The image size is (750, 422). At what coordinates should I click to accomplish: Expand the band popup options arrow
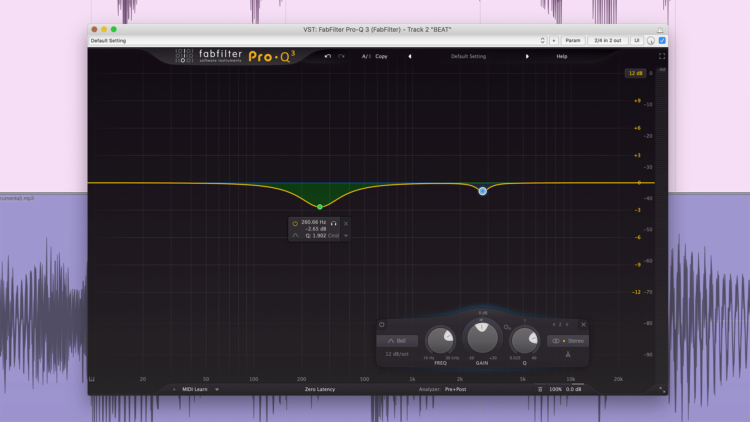(x=346, y=236)
